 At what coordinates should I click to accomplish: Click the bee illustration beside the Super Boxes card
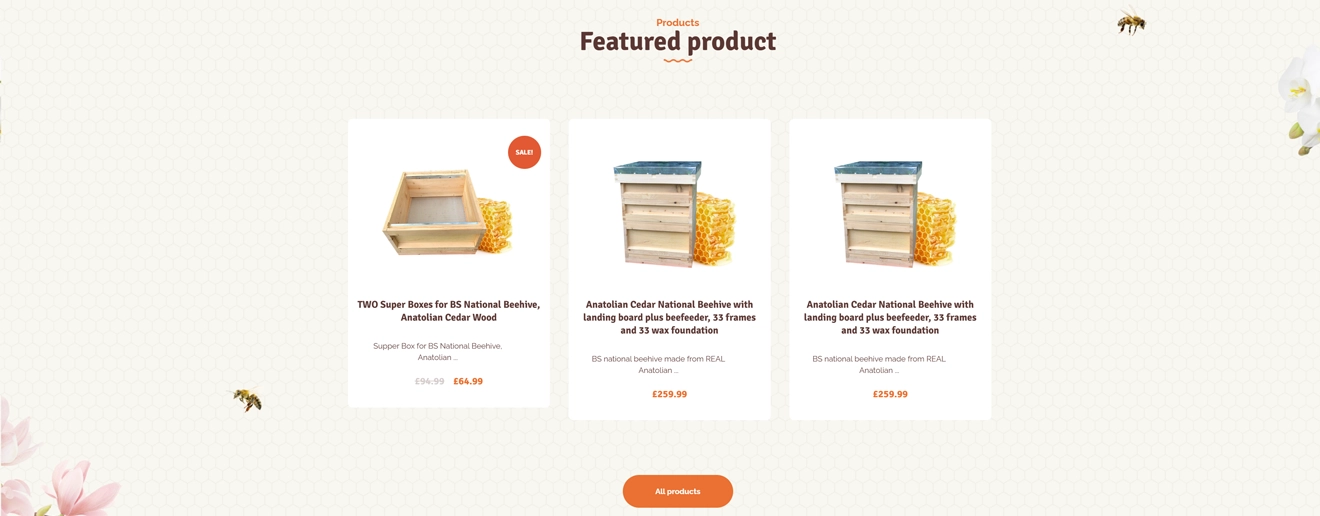(x=247, y=400)
